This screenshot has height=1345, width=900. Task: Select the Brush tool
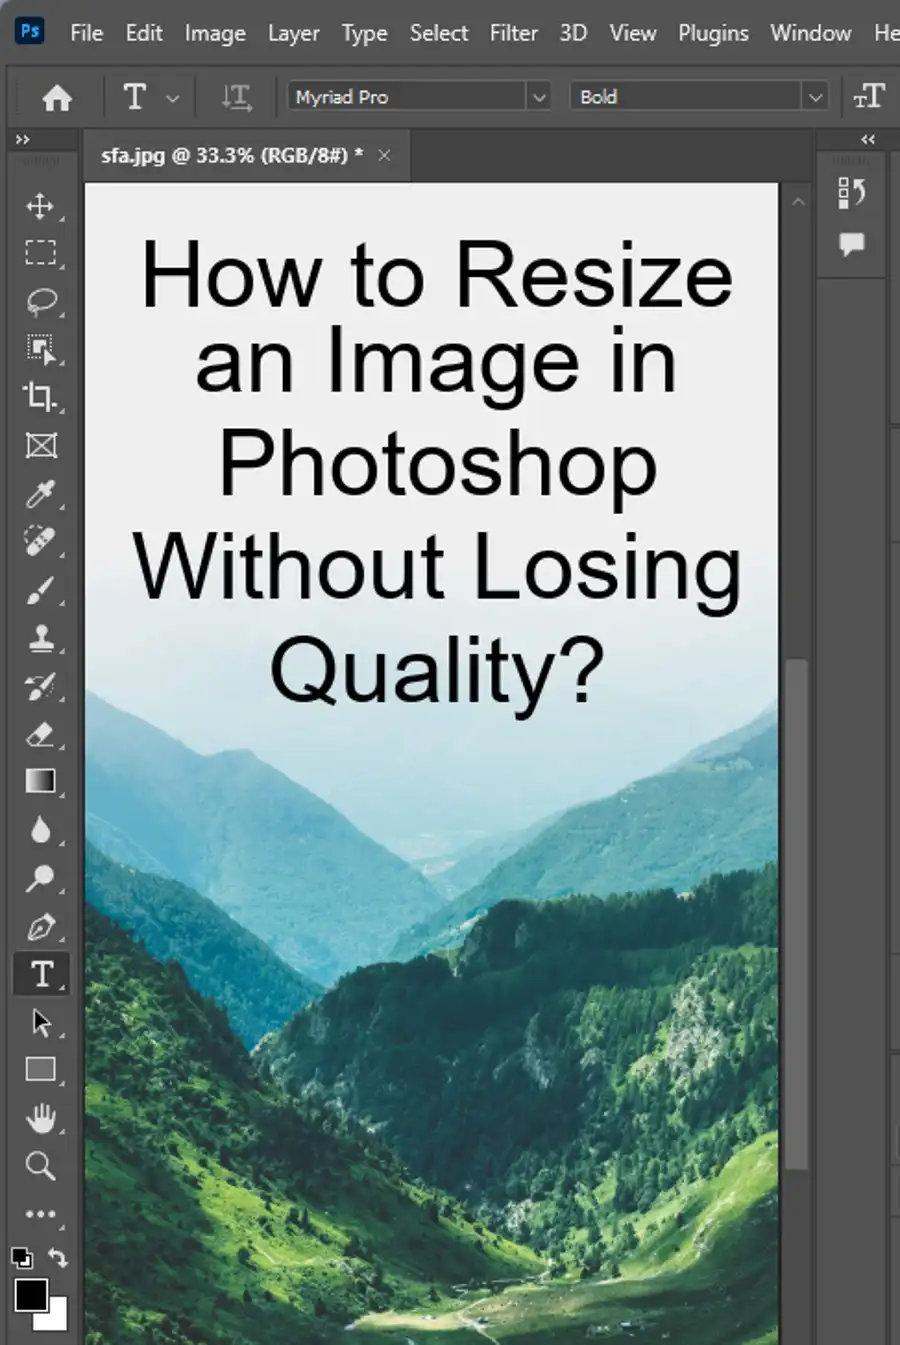coord(40,590)
